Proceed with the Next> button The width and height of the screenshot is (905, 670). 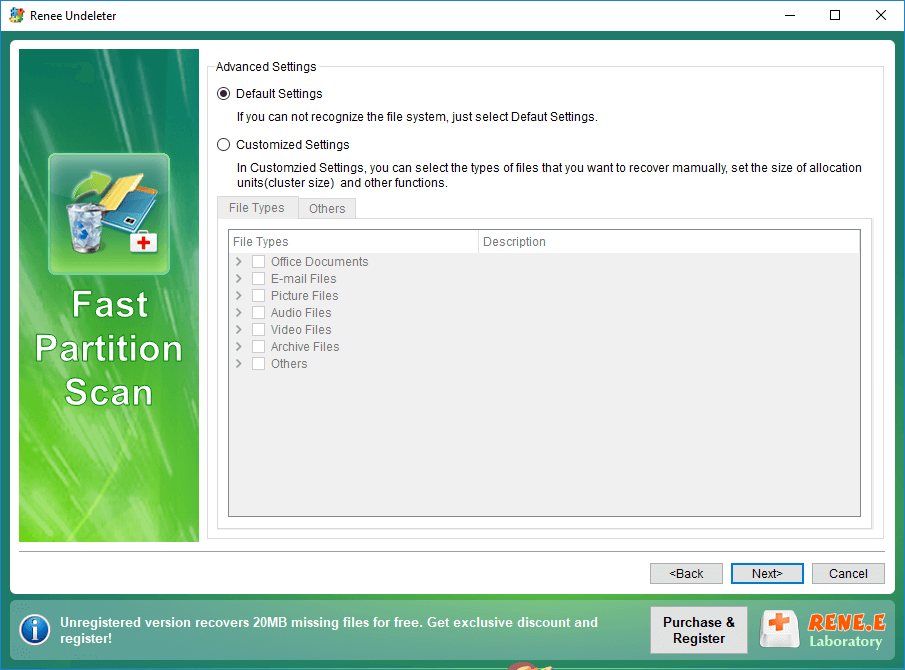[767, 574]
